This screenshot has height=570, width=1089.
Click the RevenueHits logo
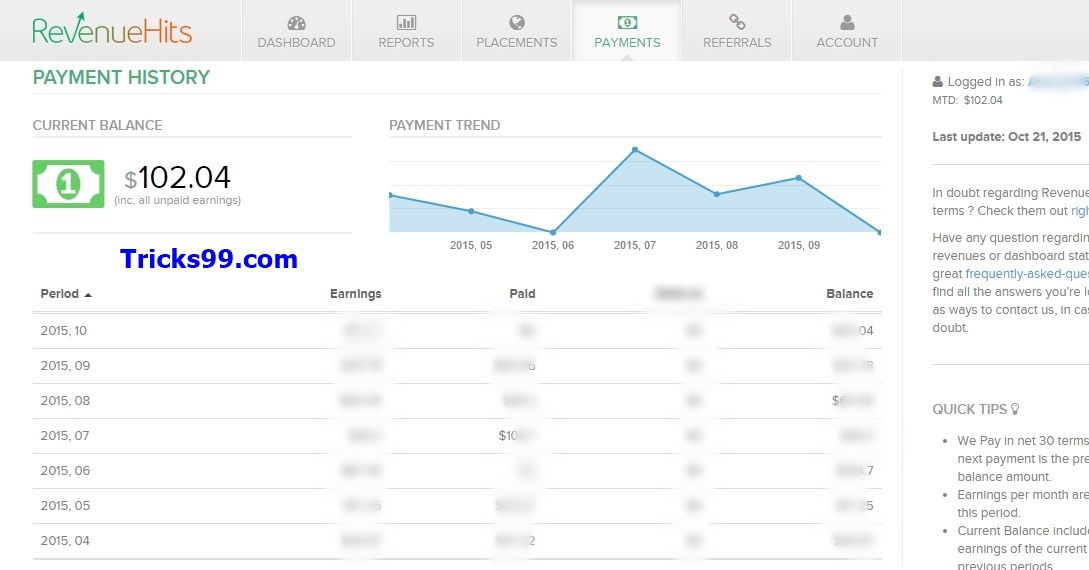(111, 29)
